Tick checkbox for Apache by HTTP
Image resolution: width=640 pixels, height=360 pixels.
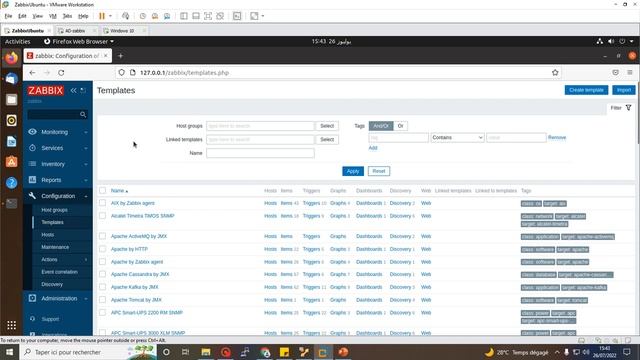[x=102, y=249]
